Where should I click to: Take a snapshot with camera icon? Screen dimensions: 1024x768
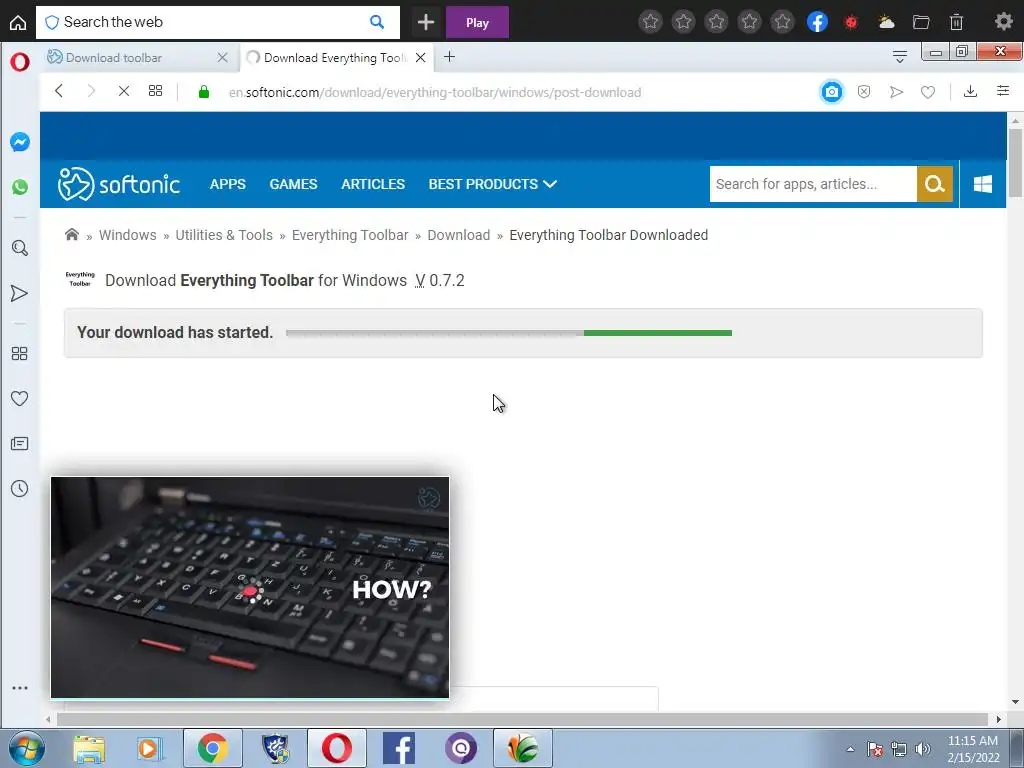click(831, 92)
